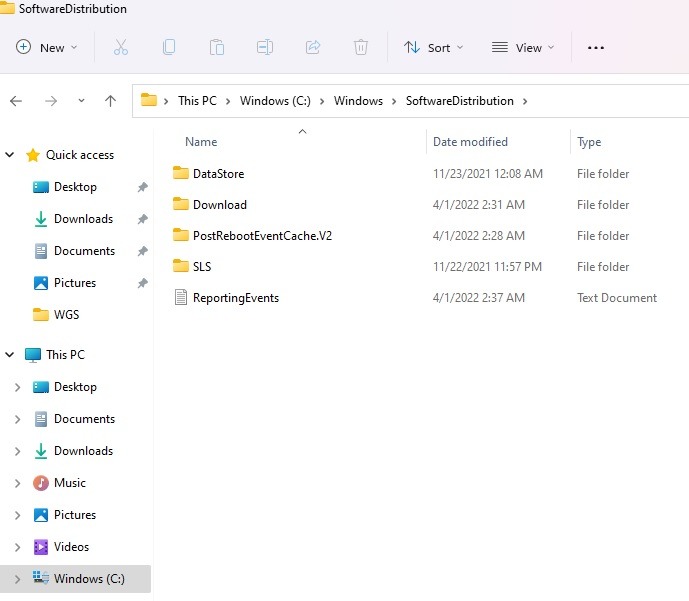Open Videos under This PC
Image resolution: width=689 pixels, height=601 pixels.
[x=71, y=547]
